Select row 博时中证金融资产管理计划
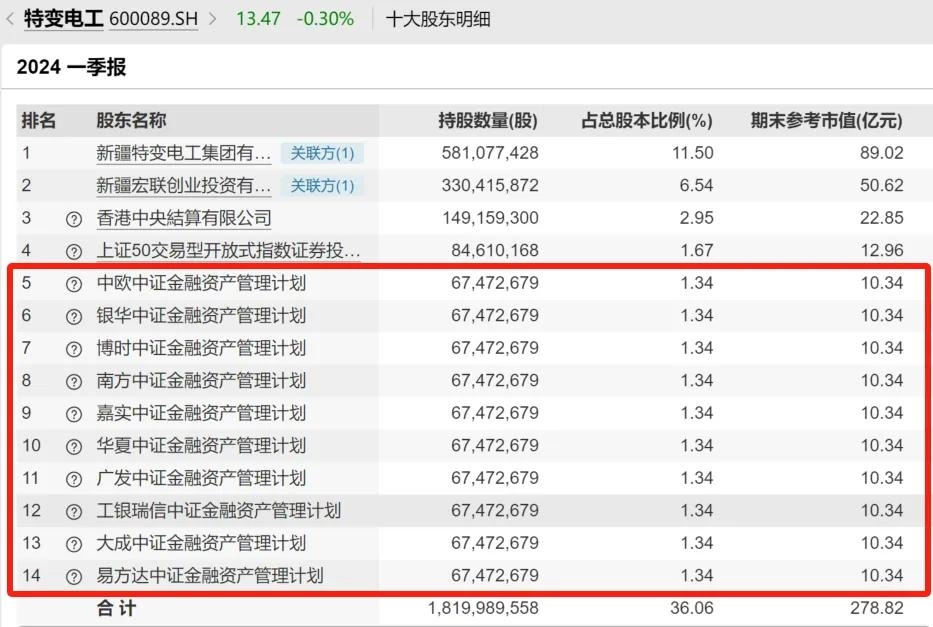Image resolution: width=933 pixels, height=627 pixels. click(470, 348)
